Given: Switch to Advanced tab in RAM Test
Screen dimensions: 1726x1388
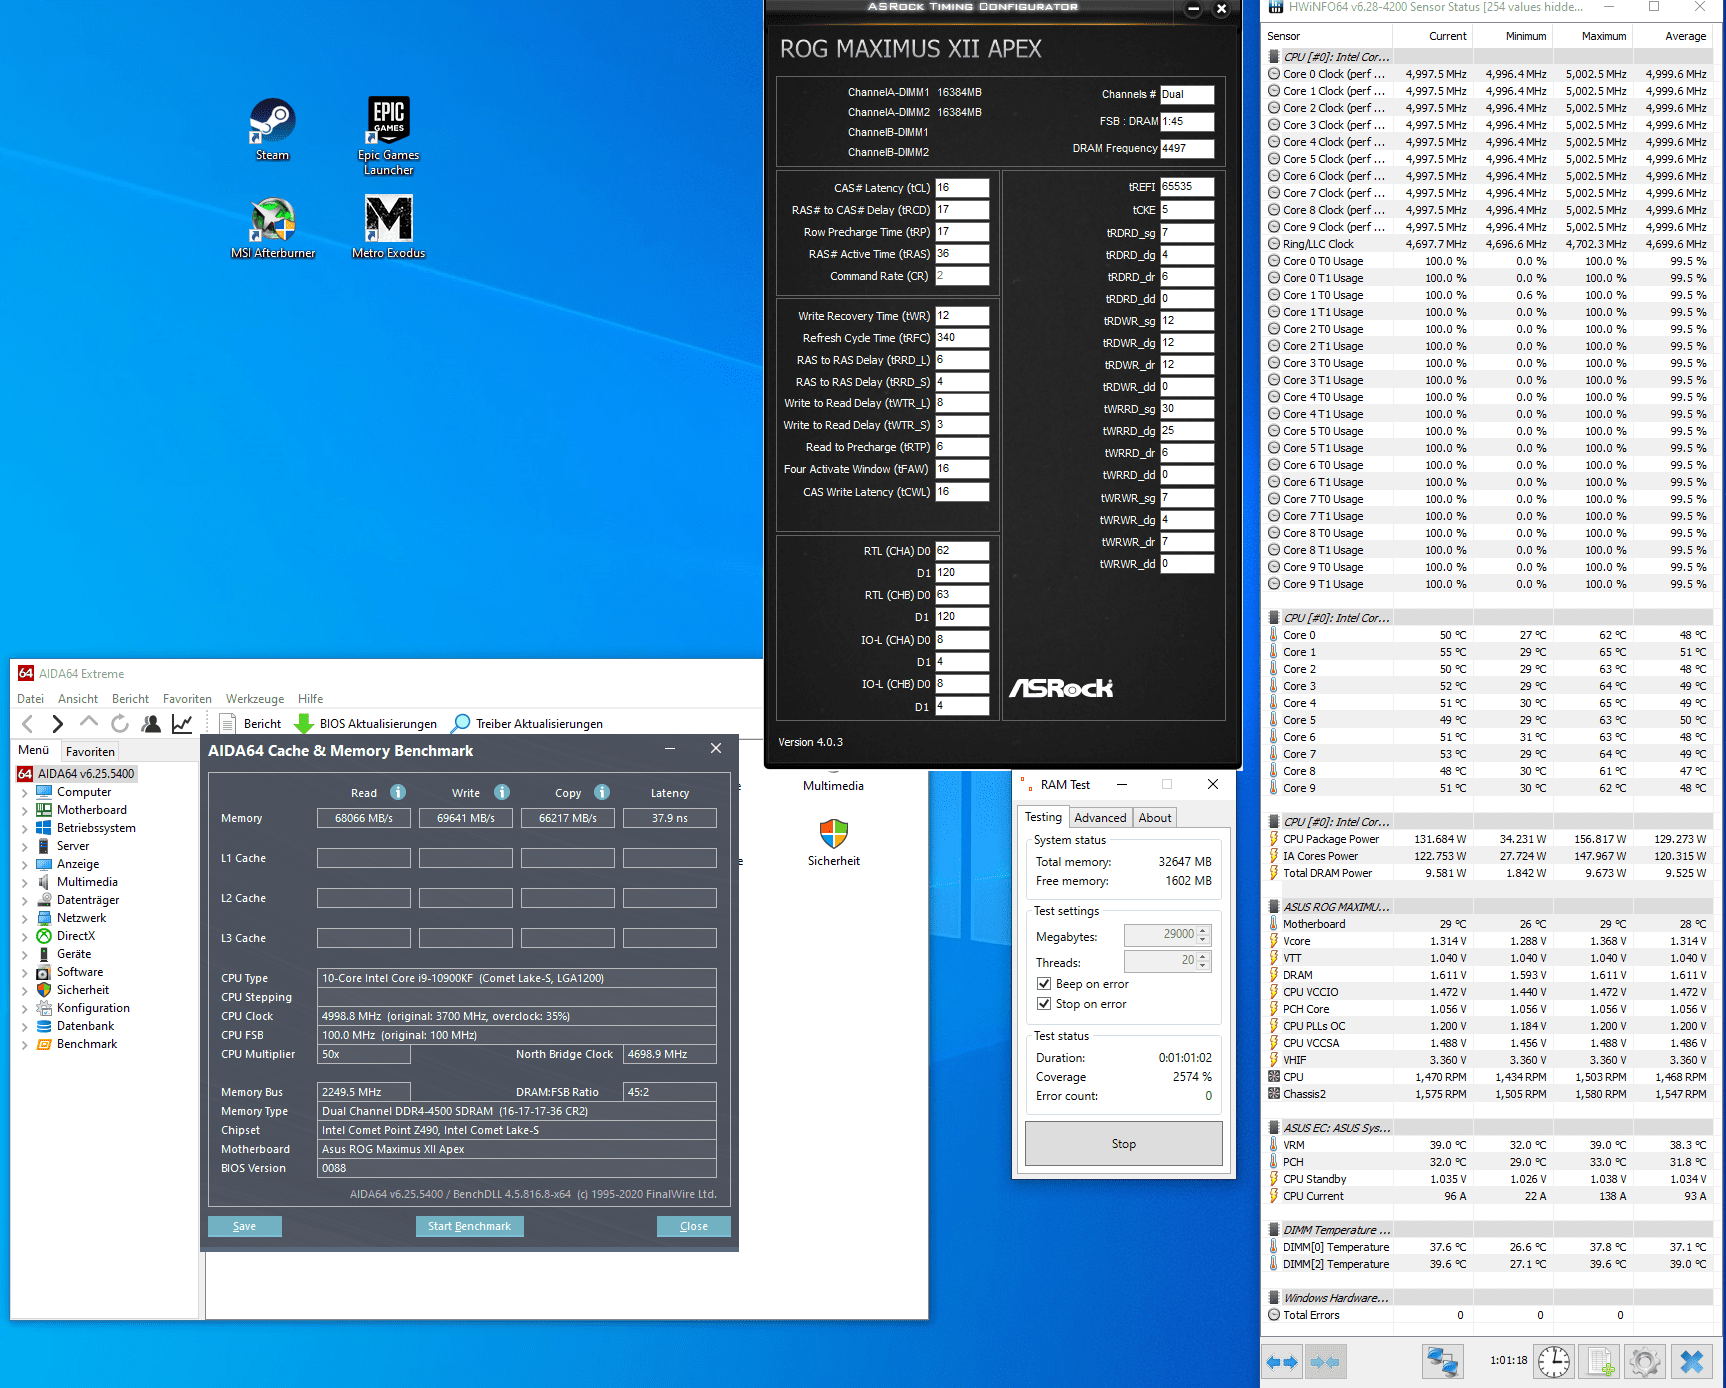Looking at the screenshot, I should click(x=1100, y=818).
